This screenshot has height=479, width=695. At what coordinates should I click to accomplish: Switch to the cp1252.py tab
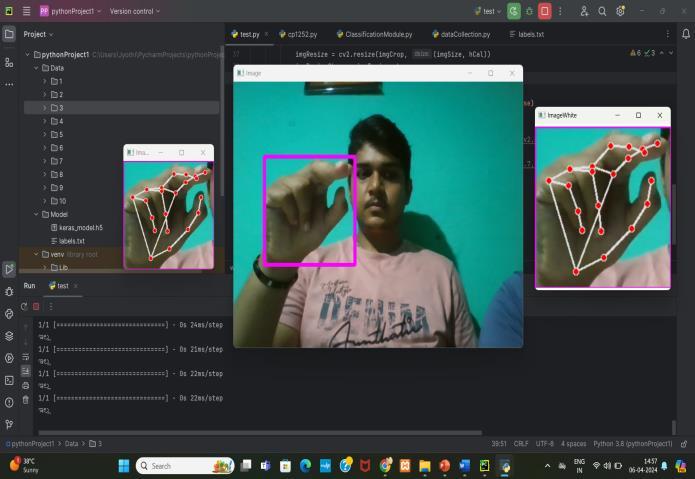(x=298, y=34)
